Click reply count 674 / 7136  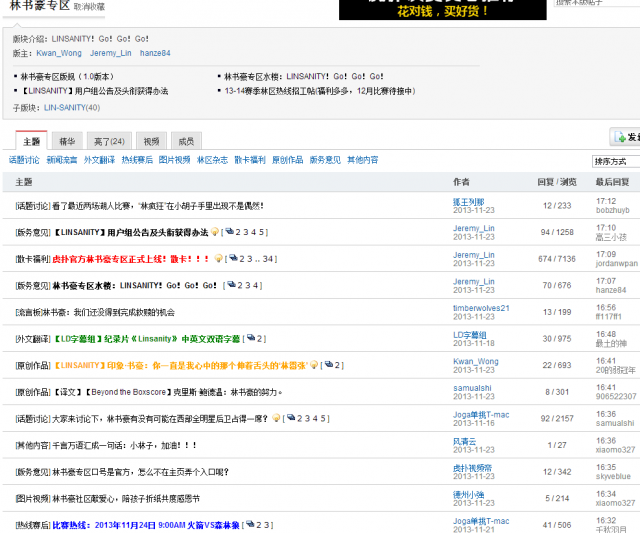point(557,259)
